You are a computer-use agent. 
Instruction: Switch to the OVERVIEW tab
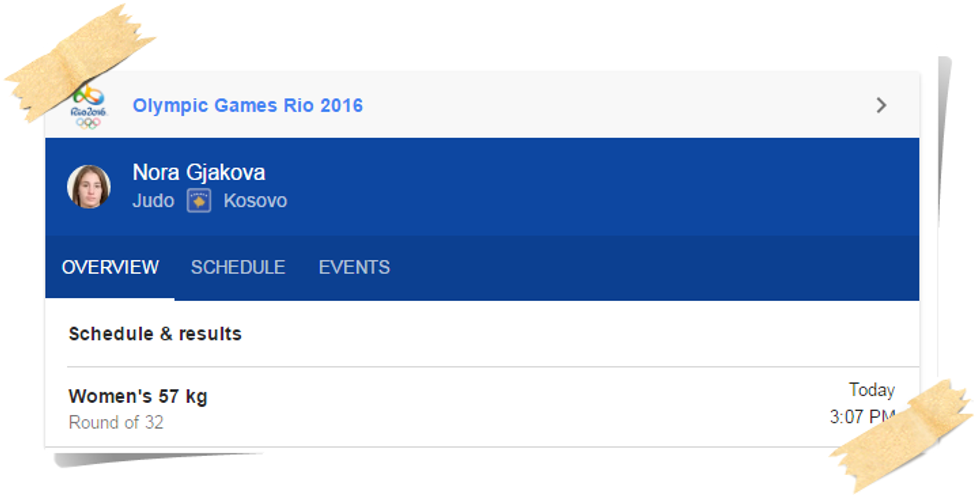click(110, 267)
